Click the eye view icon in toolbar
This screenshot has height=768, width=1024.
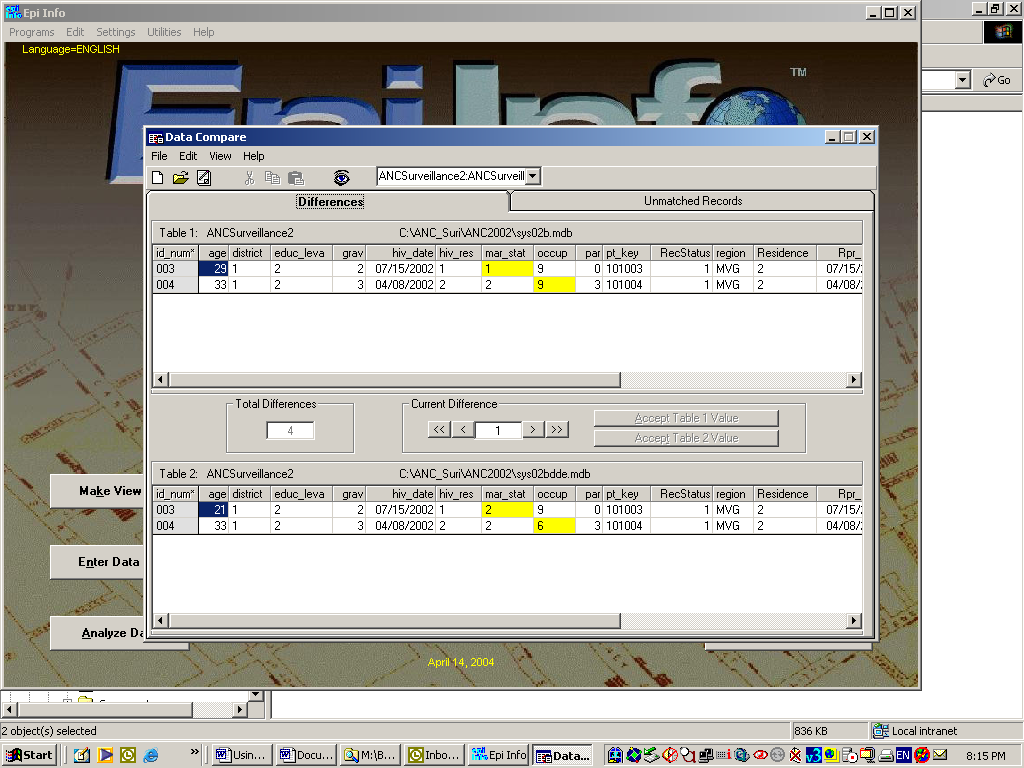point(342,178)
